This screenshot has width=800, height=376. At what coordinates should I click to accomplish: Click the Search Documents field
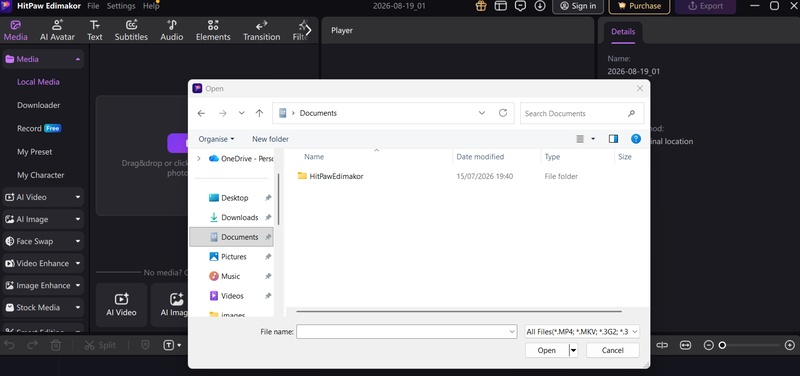tap(582, 113)
